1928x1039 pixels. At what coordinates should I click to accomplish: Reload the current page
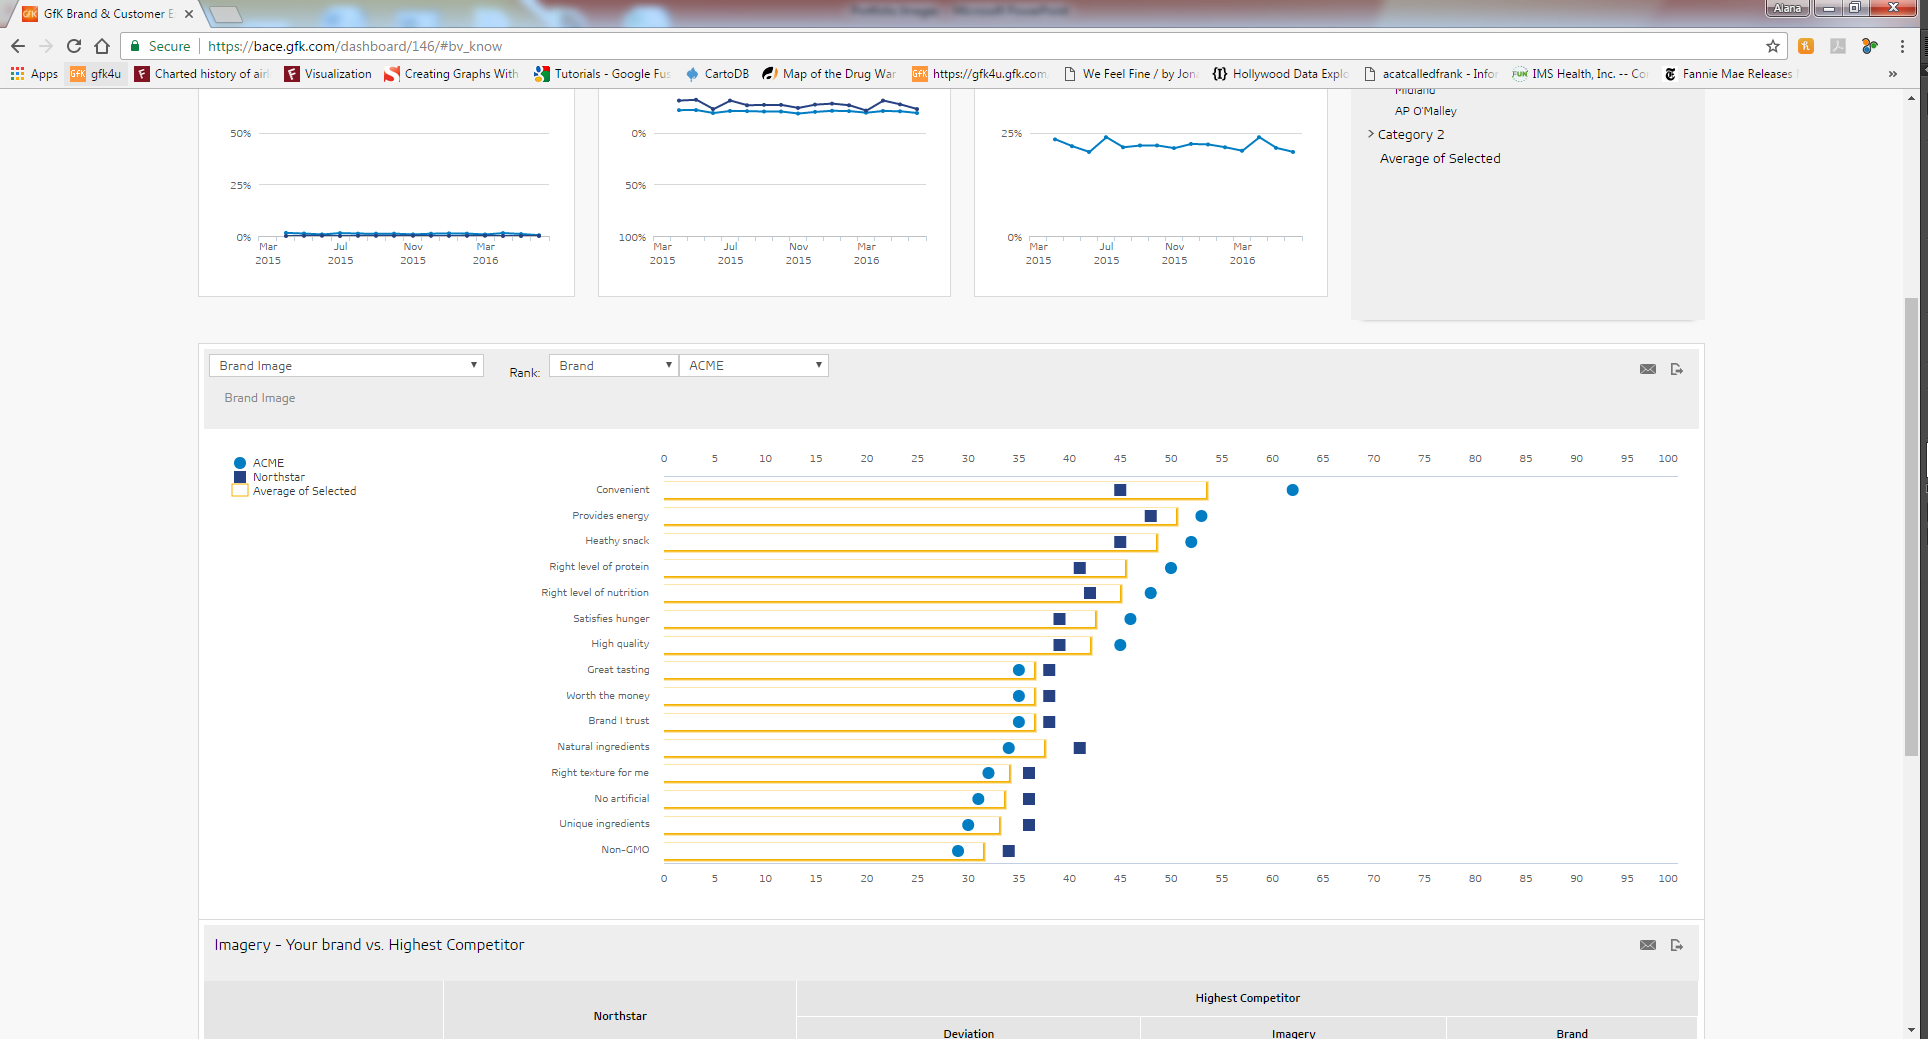tap(74, 46)
